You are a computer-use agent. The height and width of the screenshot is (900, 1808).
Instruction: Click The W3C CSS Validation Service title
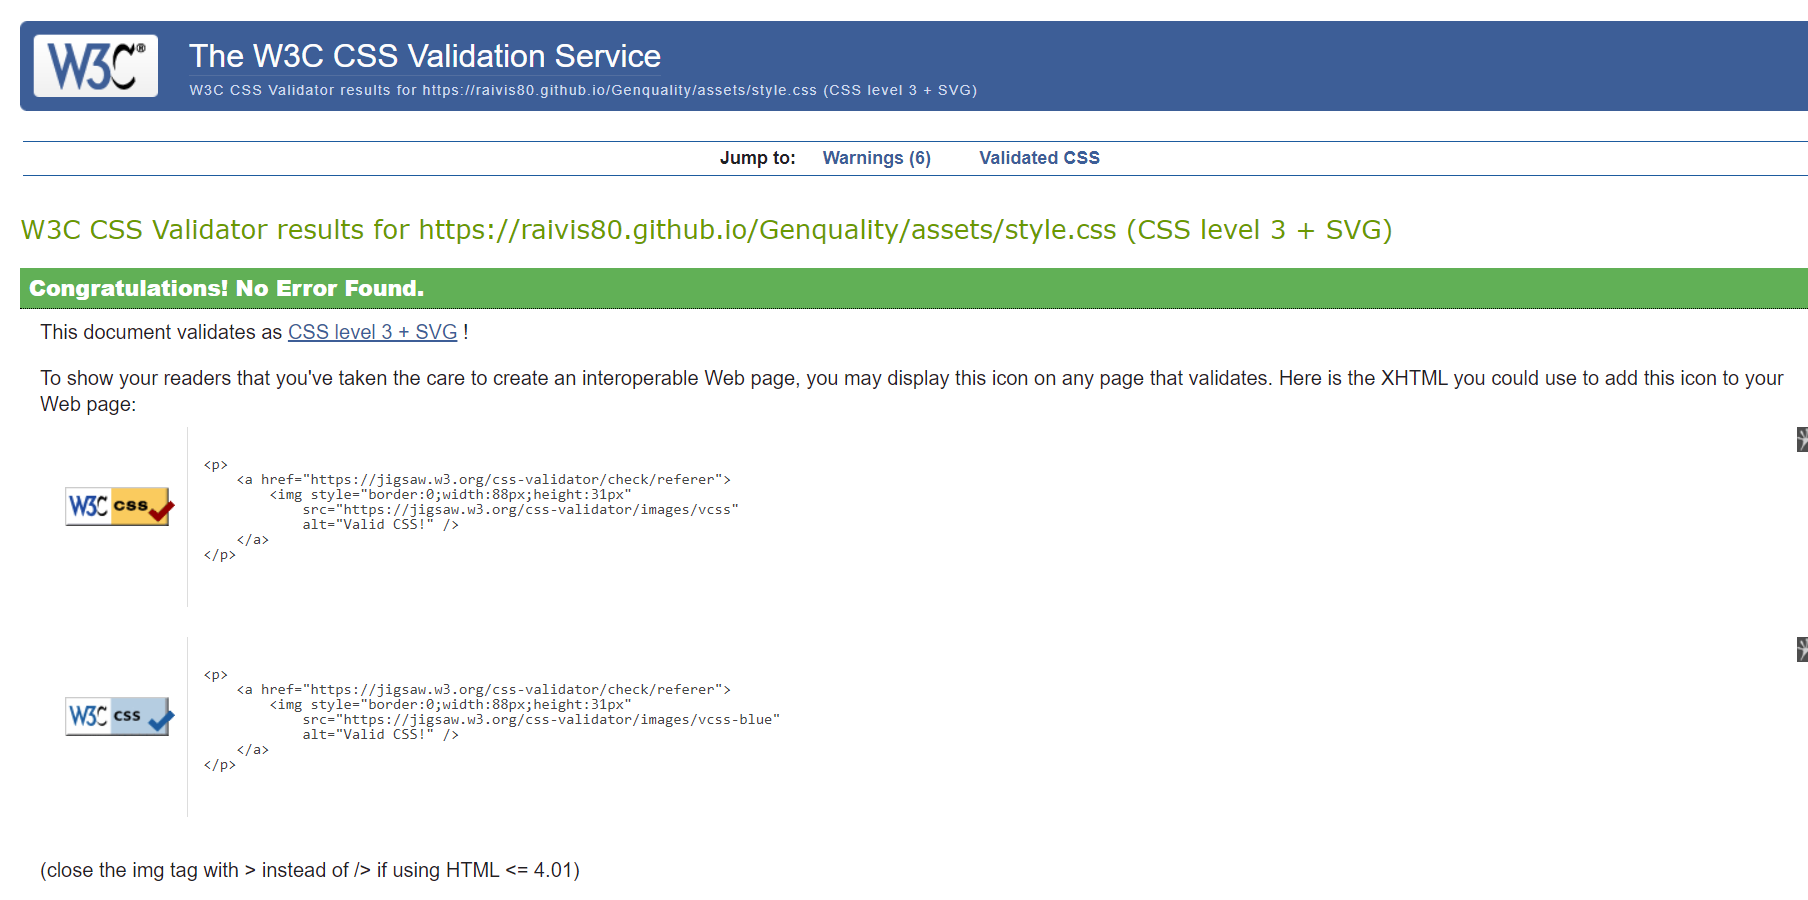pyautogui.click(x=424, y=56)
